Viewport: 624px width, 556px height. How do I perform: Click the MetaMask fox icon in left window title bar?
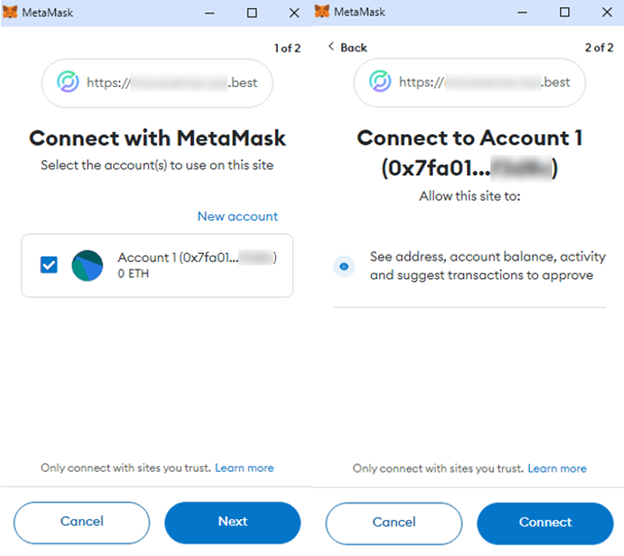pyautogui.click(x=11, y=12)
